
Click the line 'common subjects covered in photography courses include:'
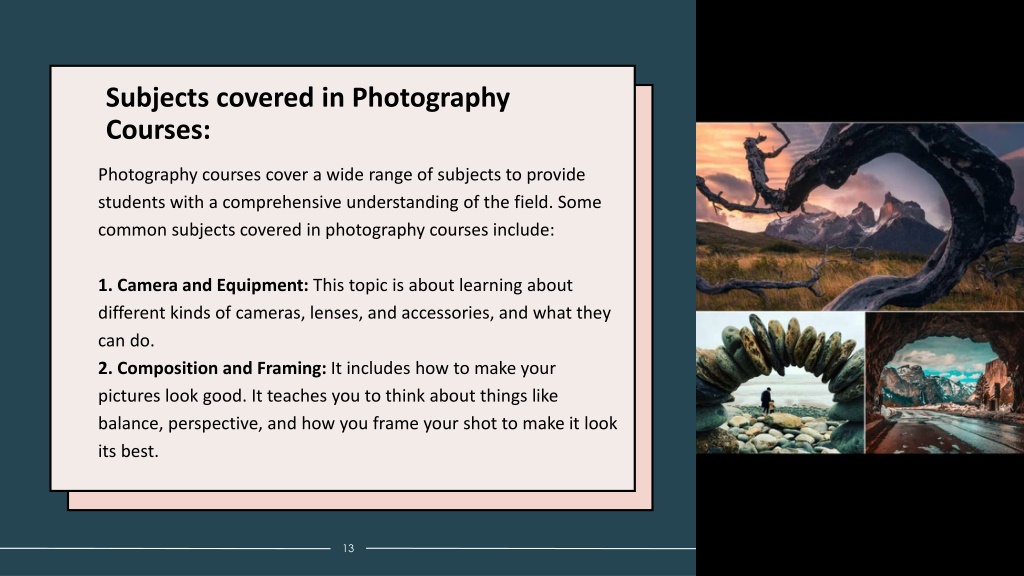click(x=326, y=230)
